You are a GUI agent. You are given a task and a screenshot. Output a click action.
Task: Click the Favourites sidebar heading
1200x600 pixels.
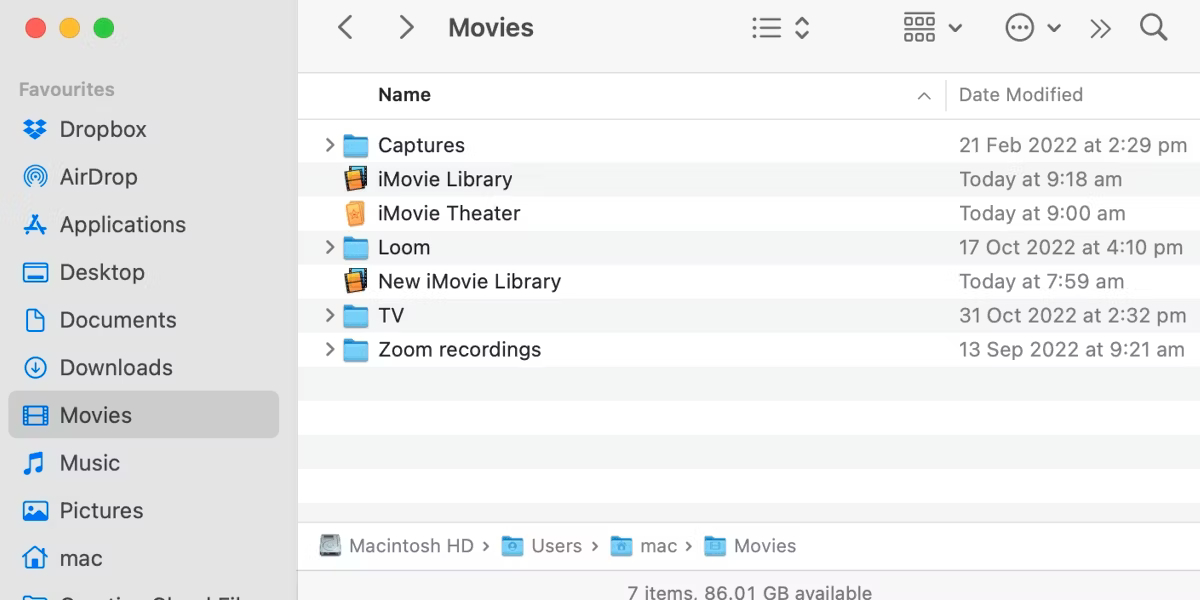coord(67,89)
